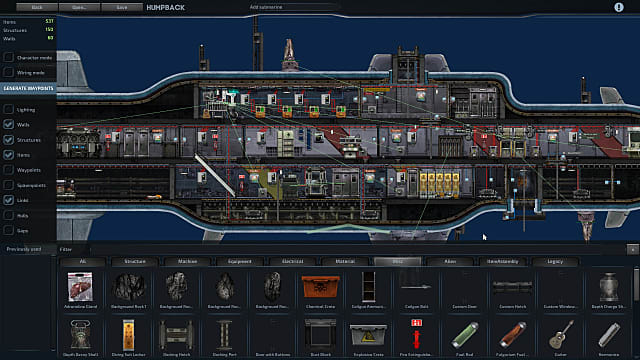
Task: Switch to the Structure category tab
Action: [135, 261]
